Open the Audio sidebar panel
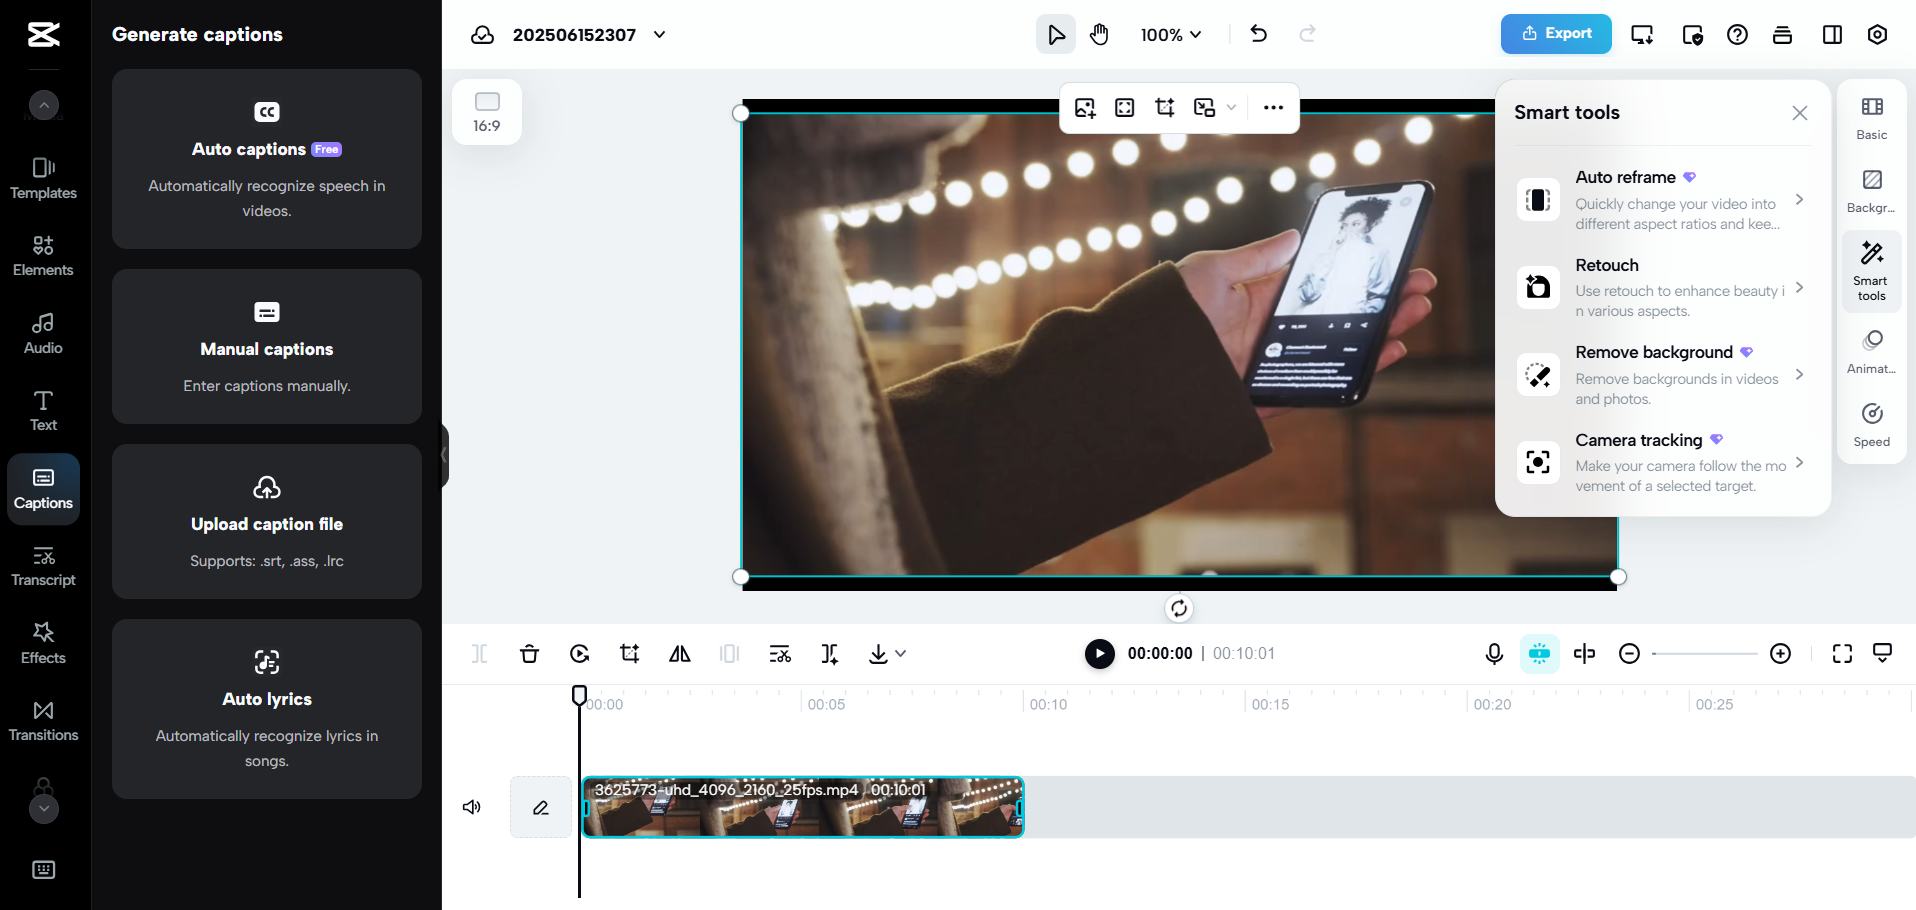1916x910 pixels. [x=43, y=334]
